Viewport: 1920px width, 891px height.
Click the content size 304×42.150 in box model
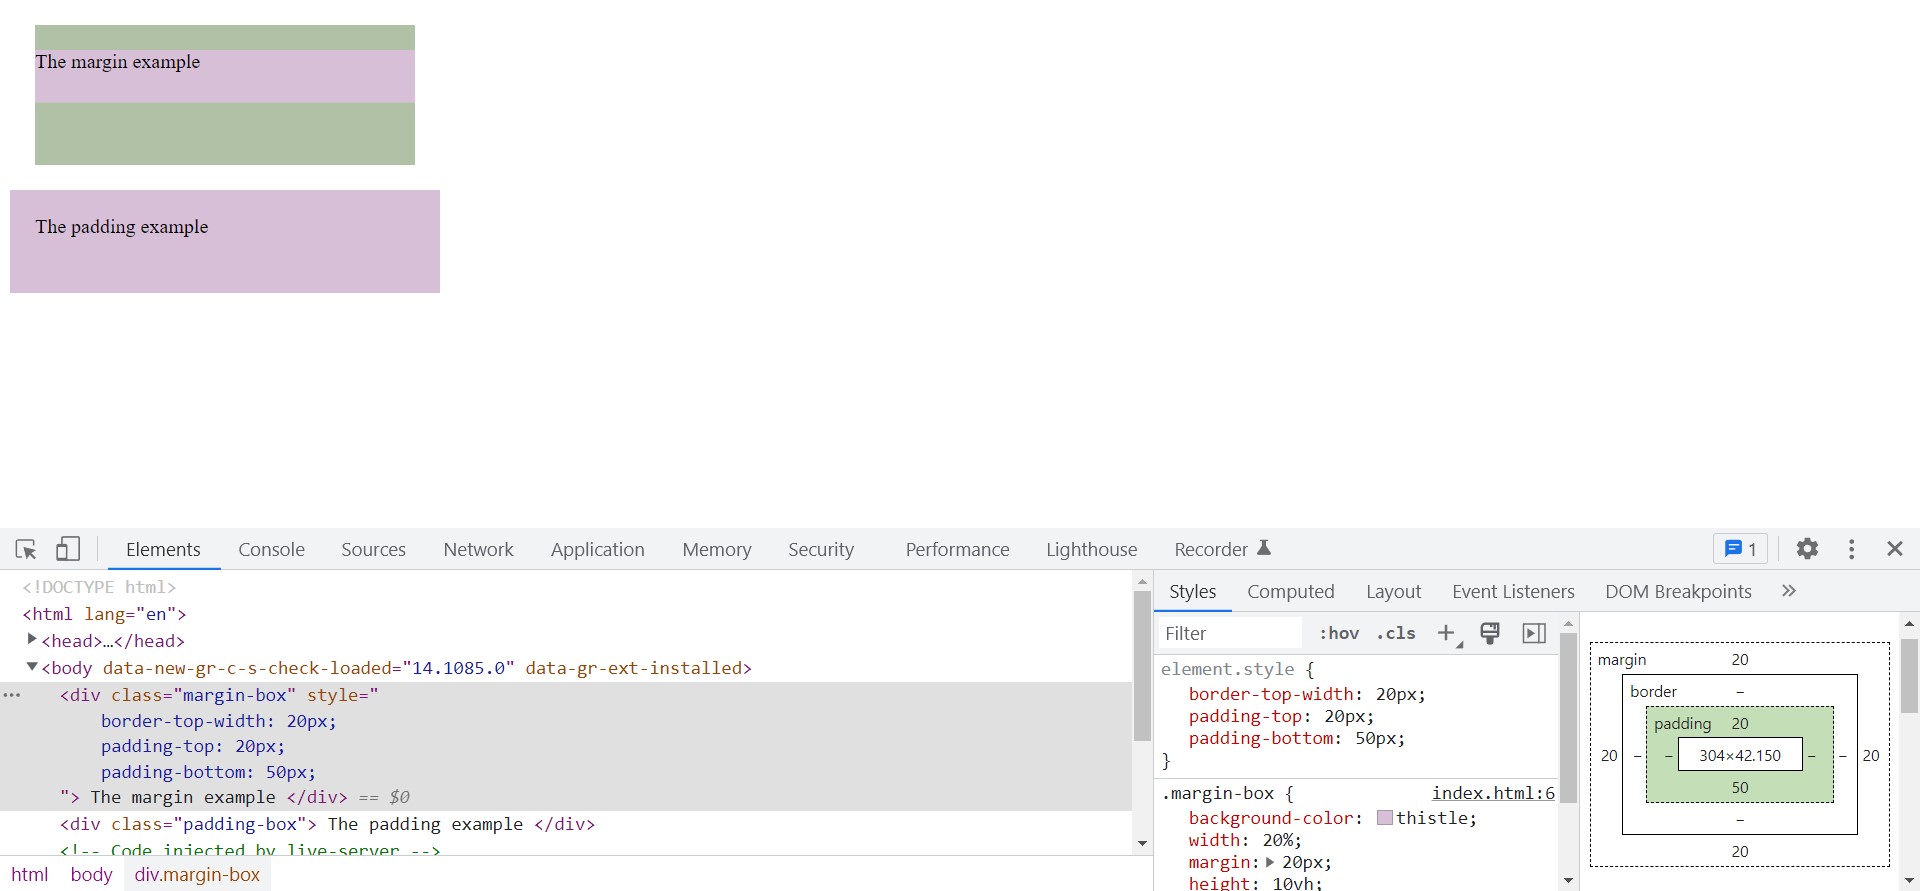pyautogui.click(x=1740, y=755)
